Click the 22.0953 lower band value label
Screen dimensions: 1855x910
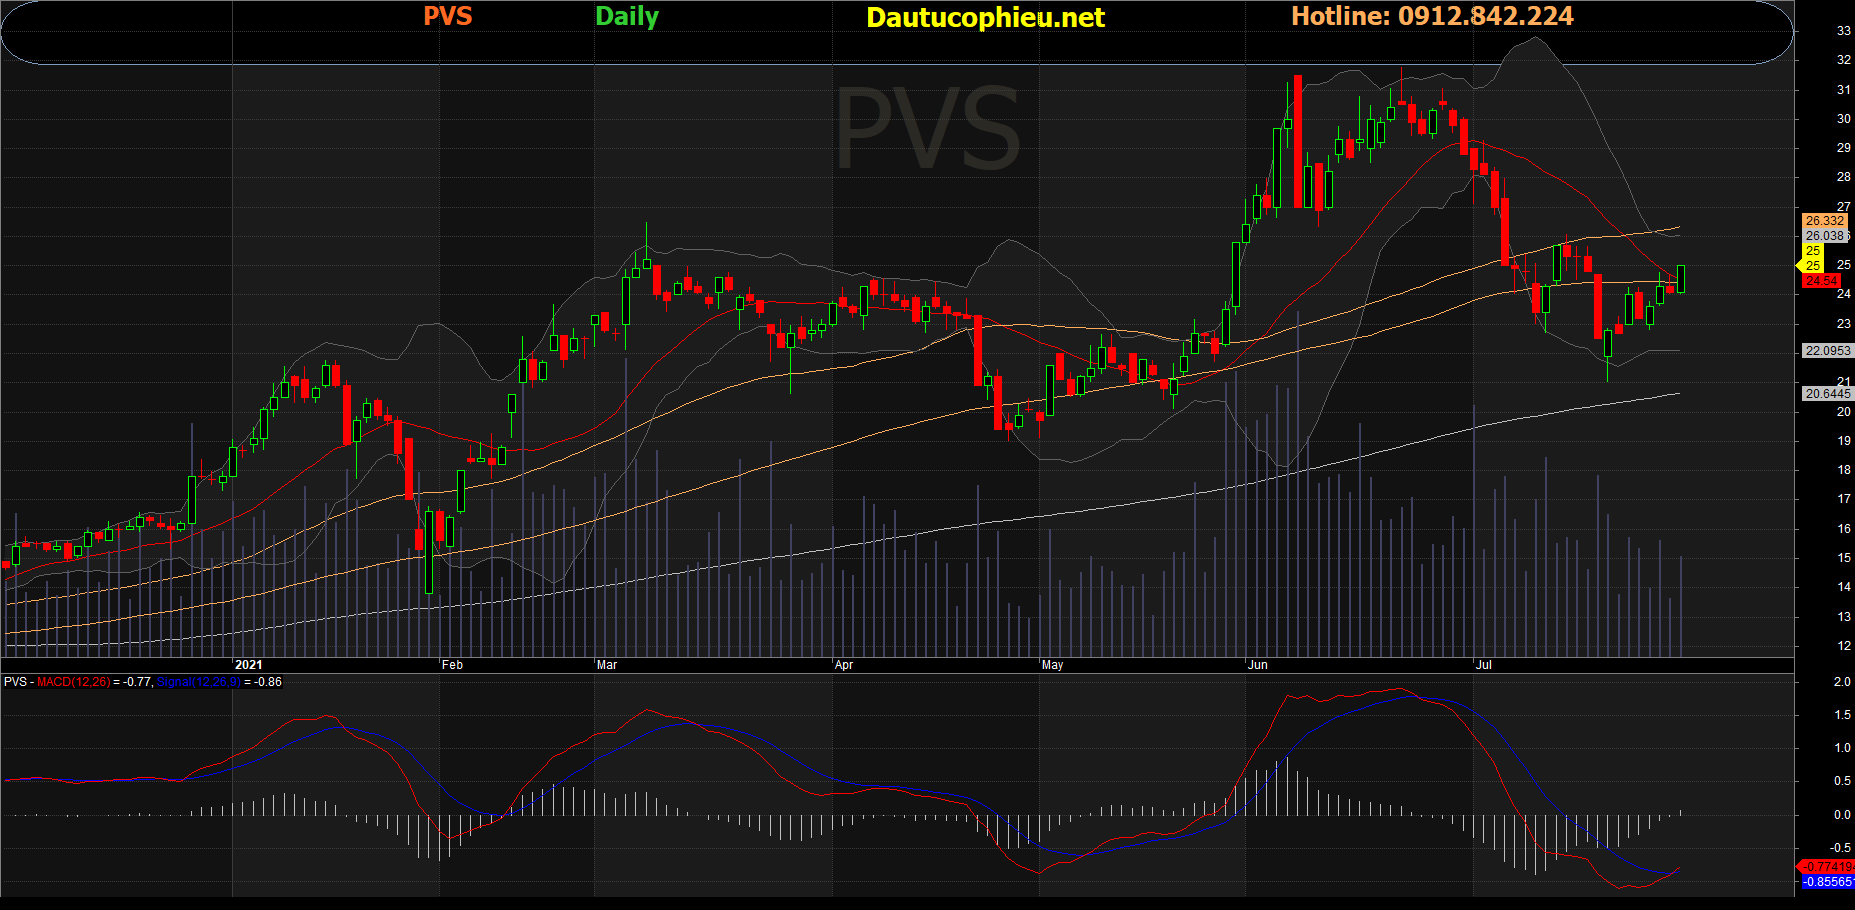pyautogui.click(x=1827, y=351)
